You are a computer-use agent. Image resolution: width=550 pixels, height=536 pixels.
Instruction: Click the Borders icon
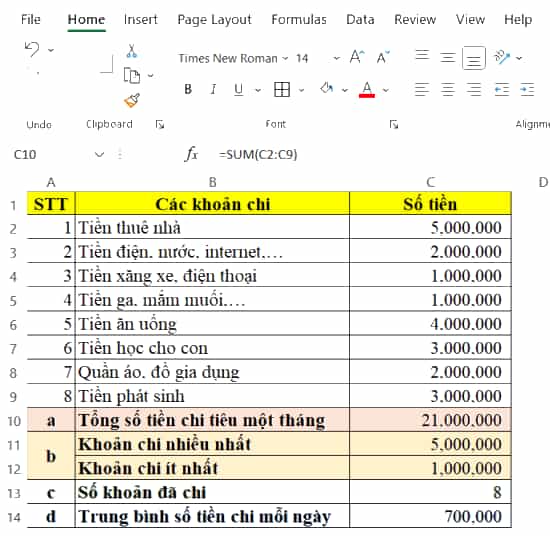point(282,89)
